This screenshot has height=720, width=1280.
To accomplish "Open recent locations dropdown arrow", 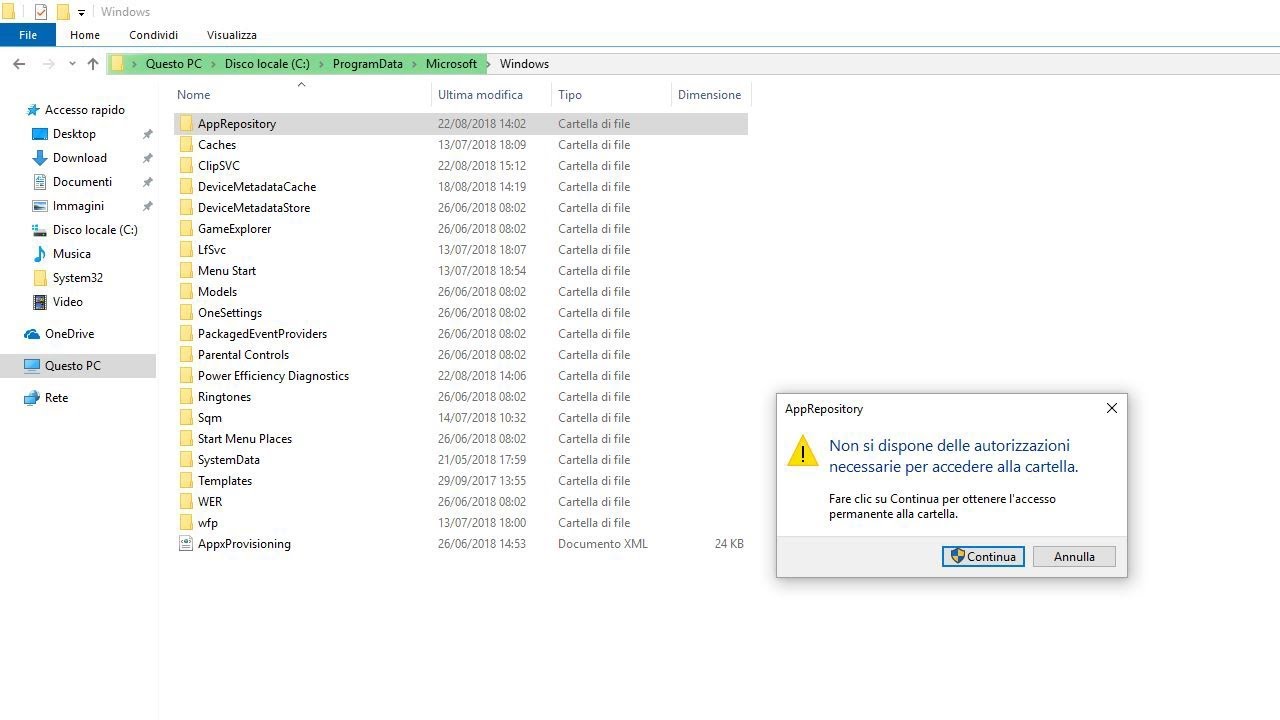I will 72,64.
